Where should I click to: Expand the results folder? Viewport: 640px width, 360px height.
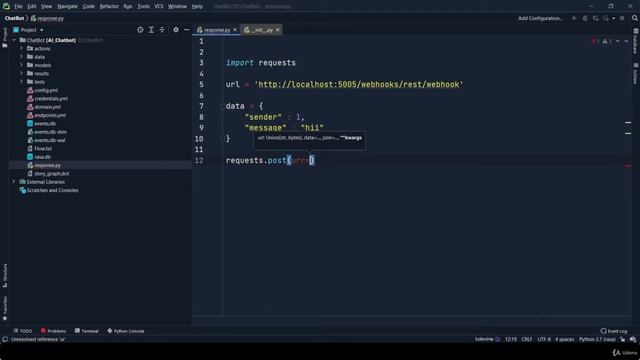click(x=22, y=73)
